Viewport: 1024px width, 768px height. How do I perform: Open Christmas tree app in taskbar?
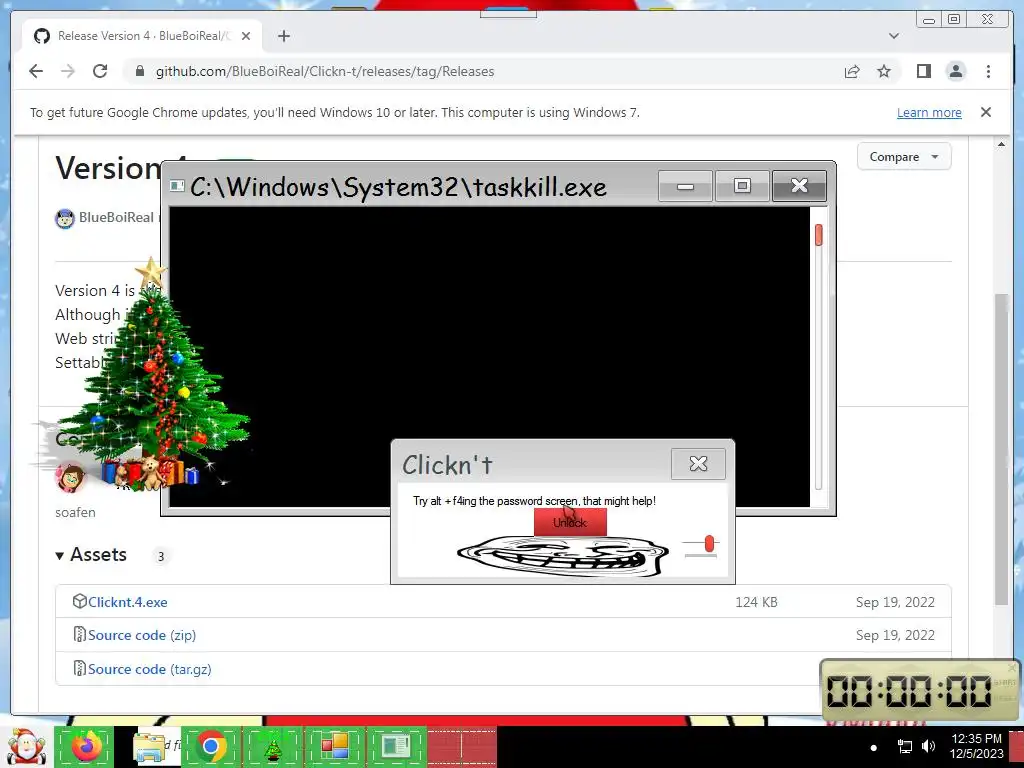point(272,747)
